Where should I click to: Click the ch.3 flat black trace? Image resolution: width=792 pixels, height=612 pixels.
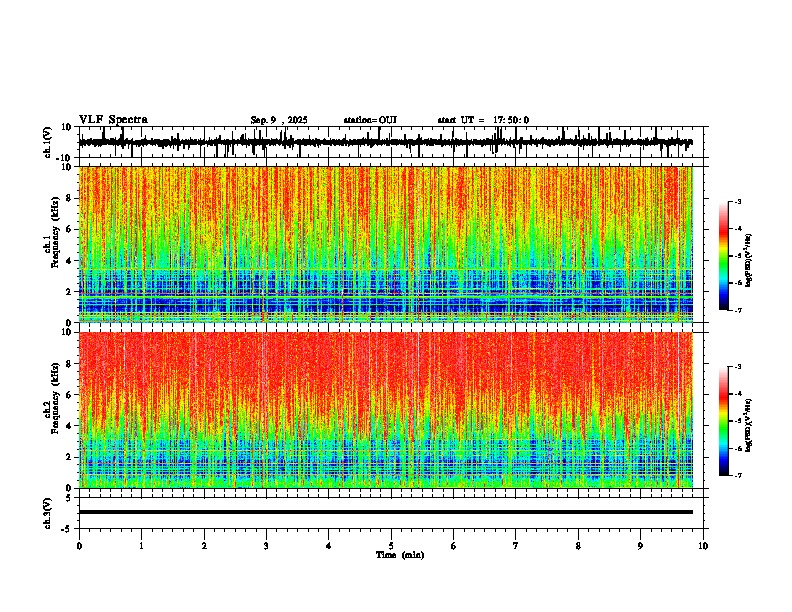(385, 512)
